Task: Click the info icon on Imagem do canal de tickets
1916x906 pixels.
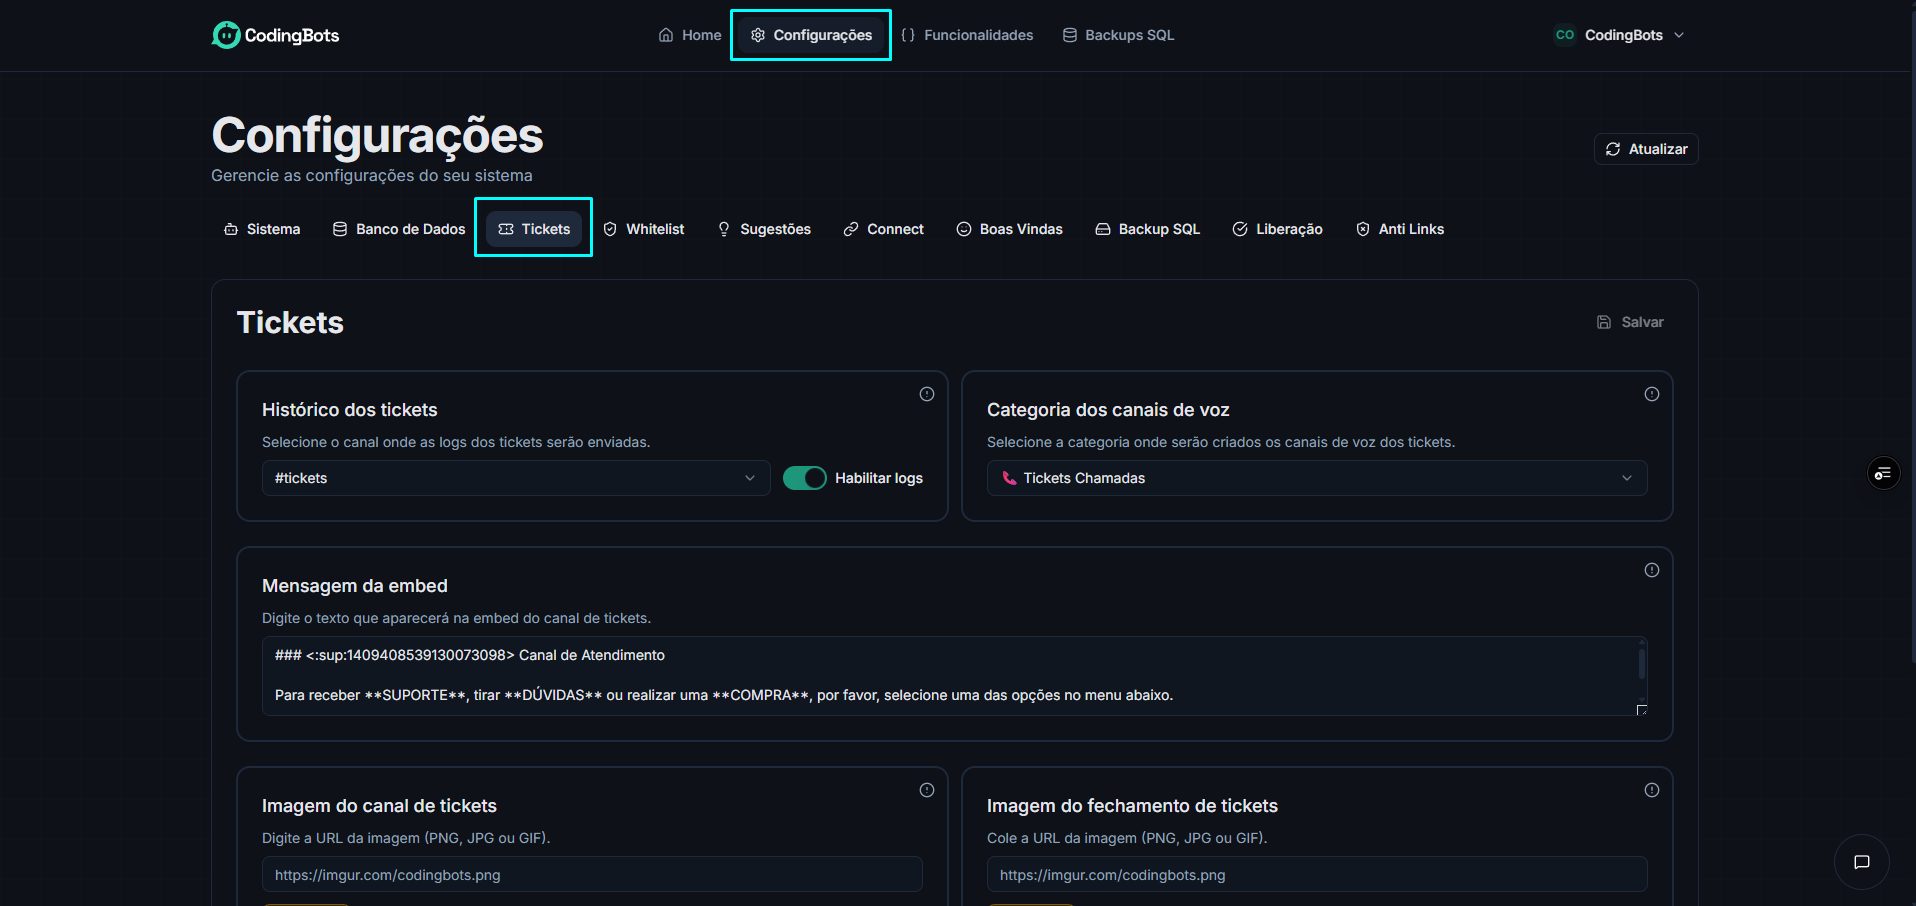Action: point(926,789)
